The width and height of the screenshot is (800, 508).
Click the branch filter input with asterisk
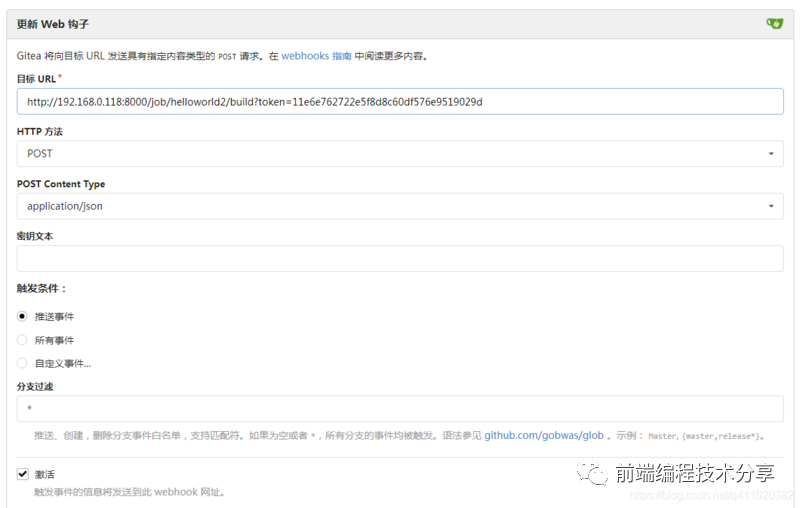click(400, 409)
